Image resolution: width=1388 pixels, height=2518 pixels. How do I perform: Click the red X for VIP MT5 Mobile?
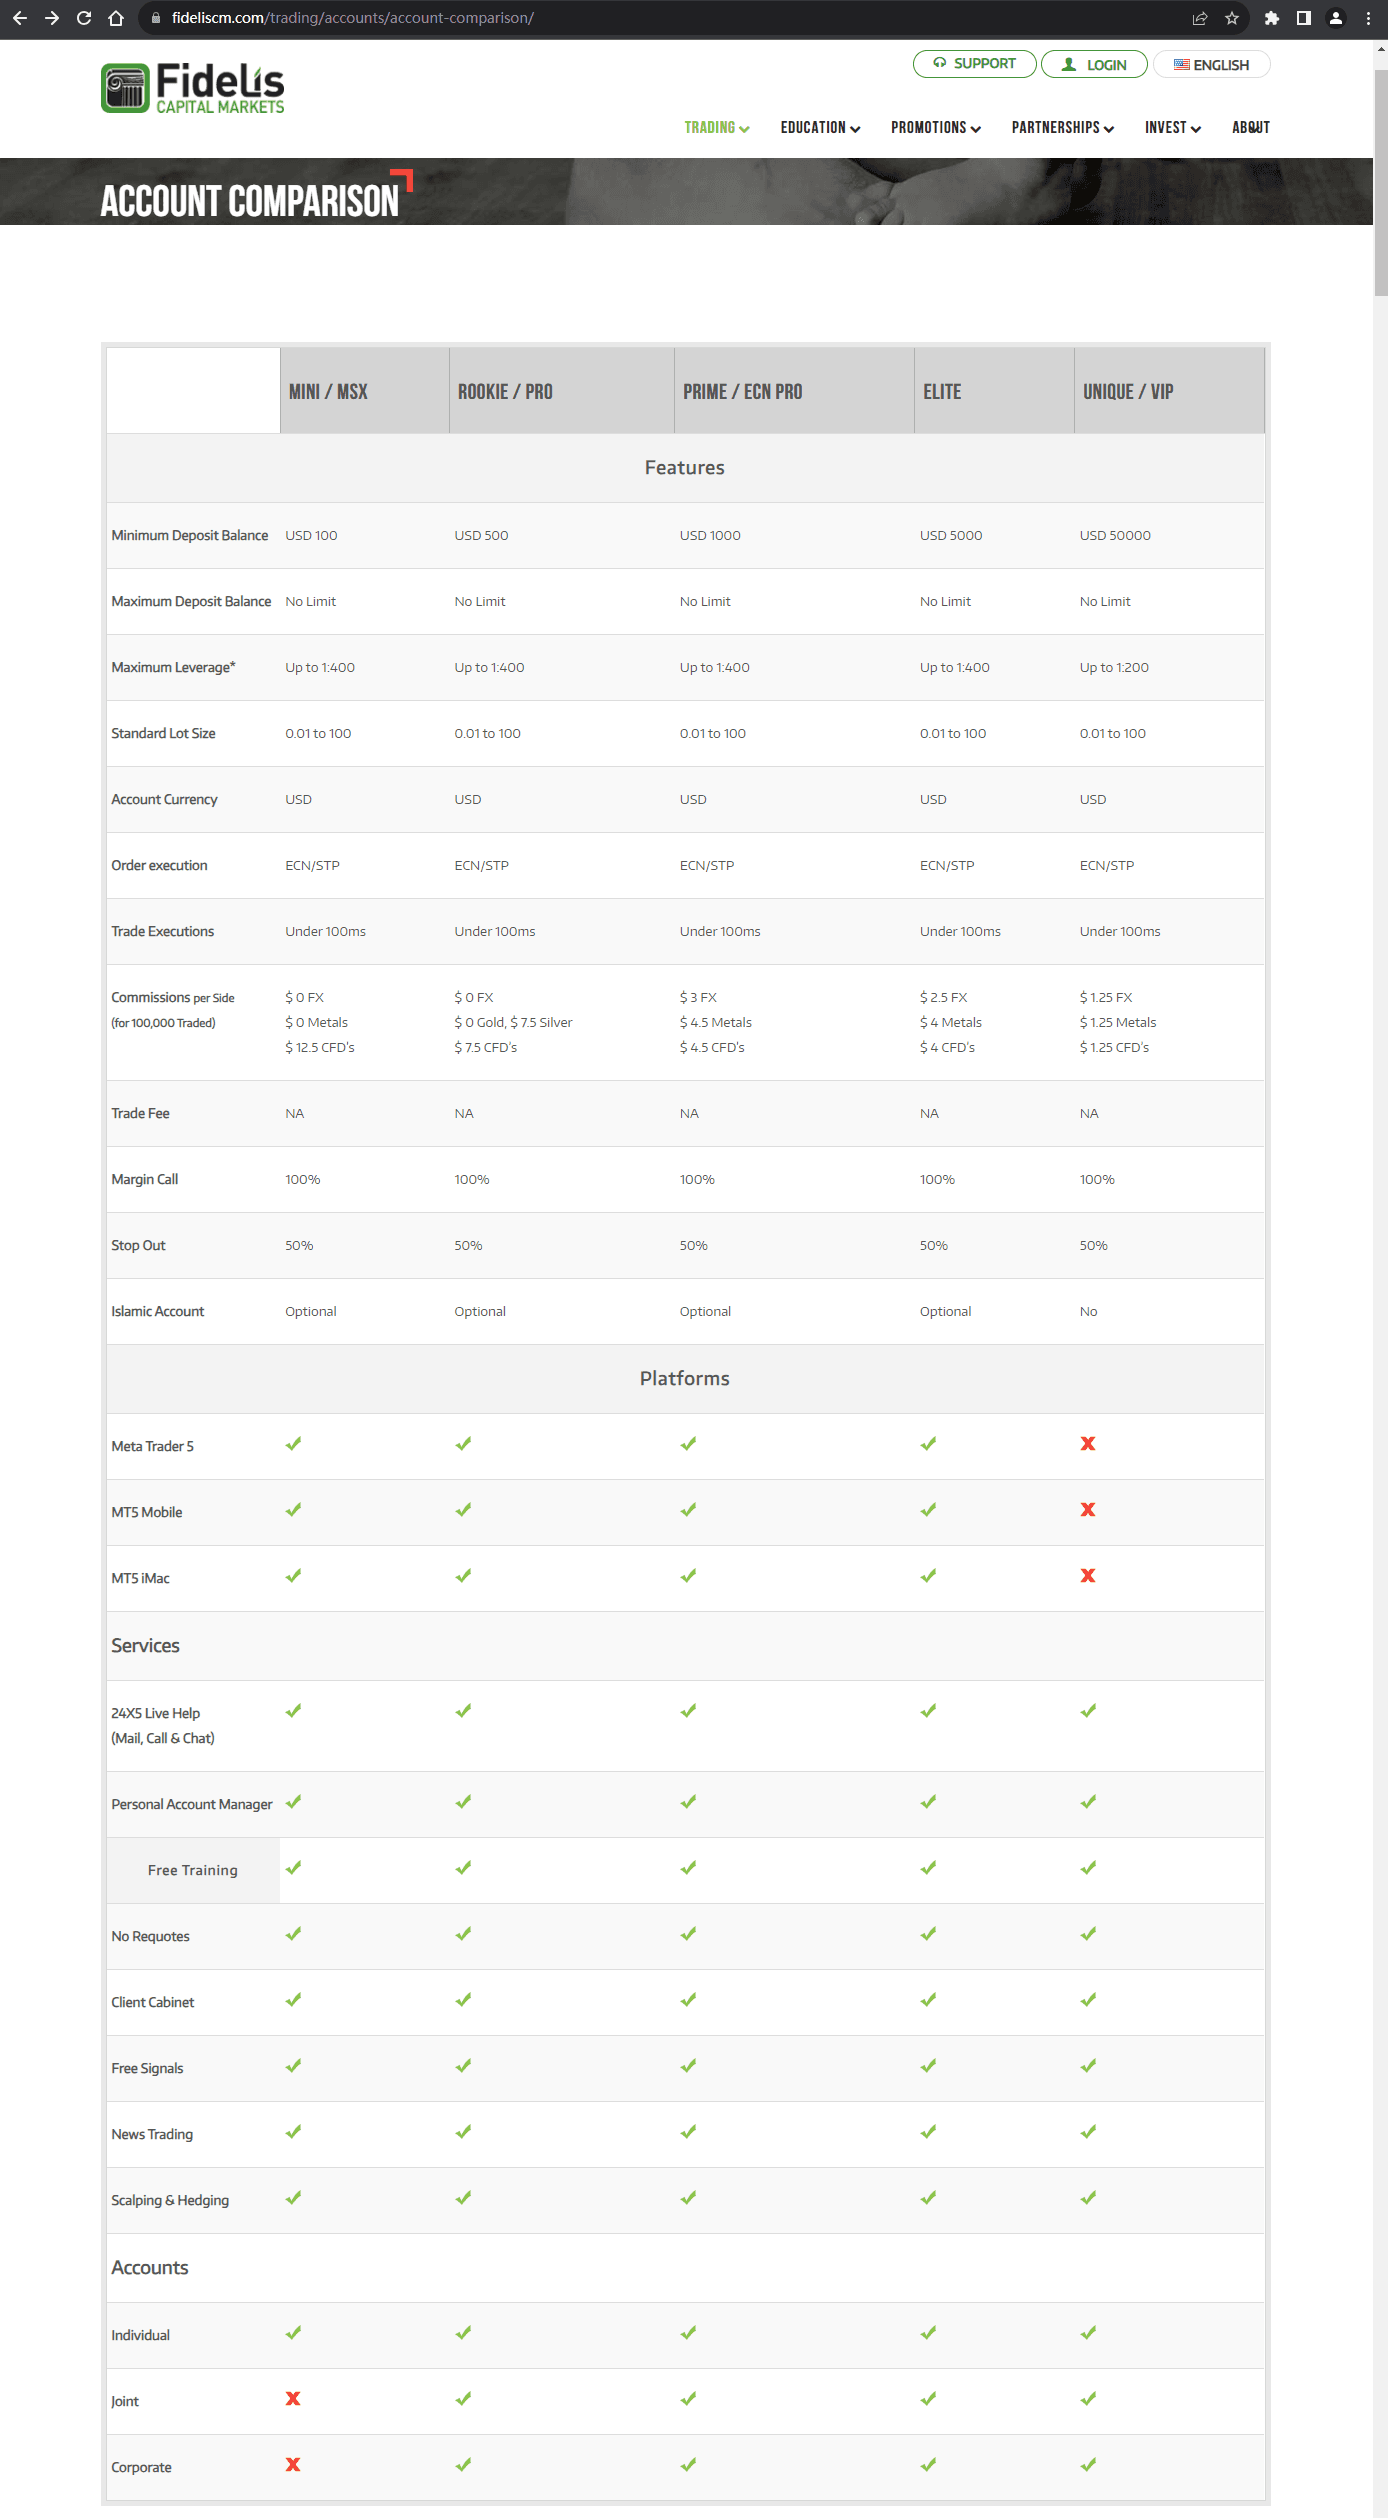(x=1088, y=1510)
